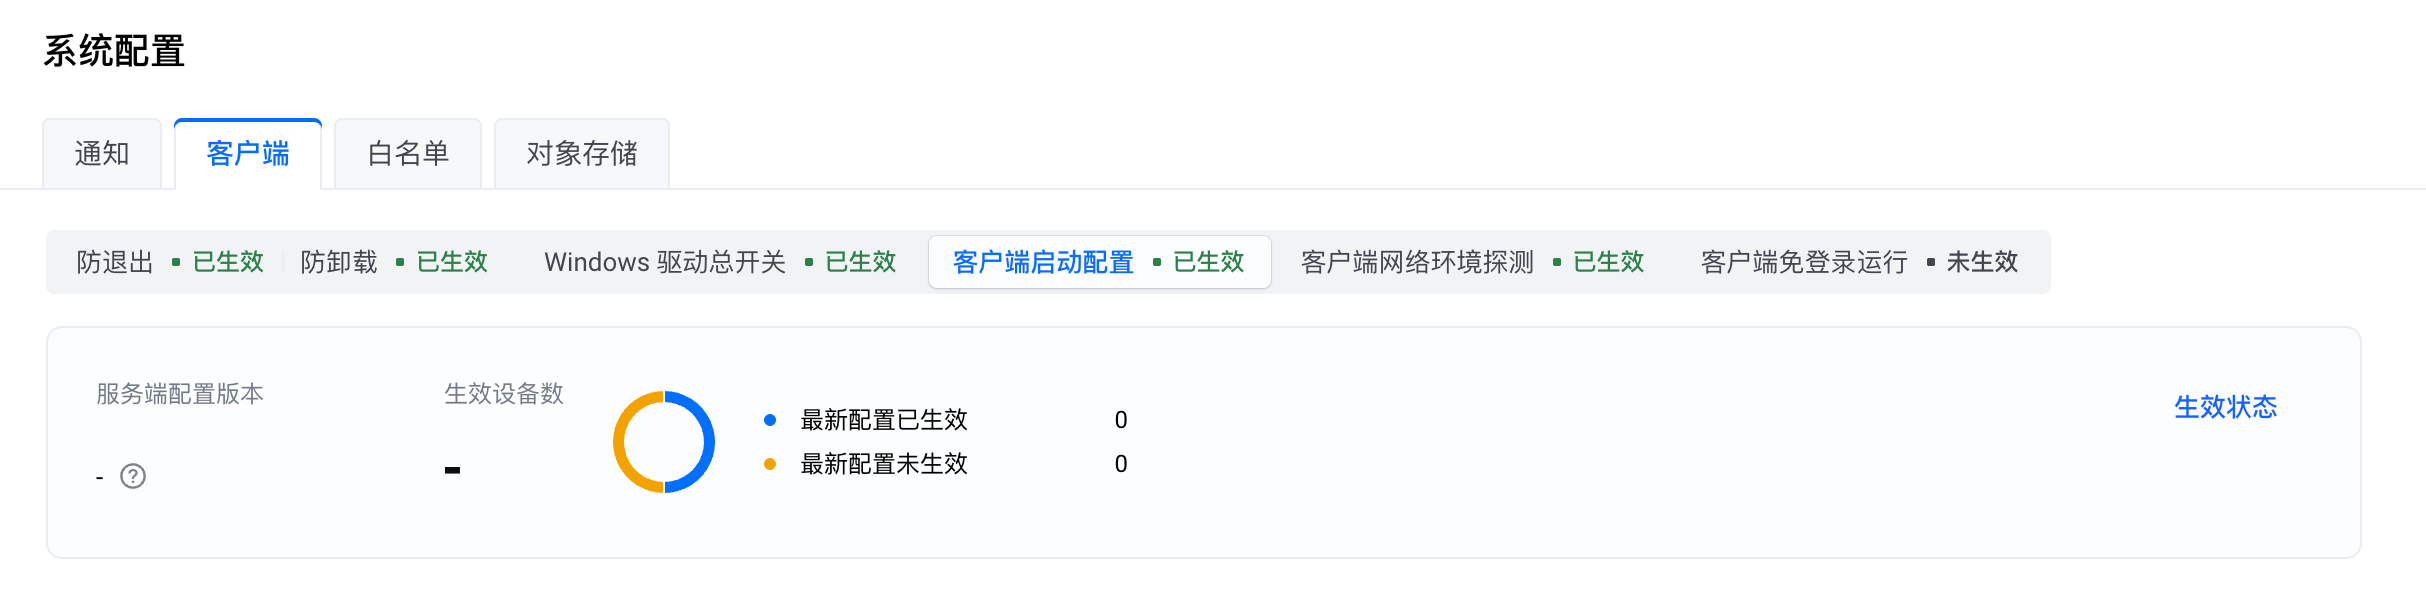
Task: Click the orange dot beside 最新配置未生效
Action: click(x=770, y=464)
